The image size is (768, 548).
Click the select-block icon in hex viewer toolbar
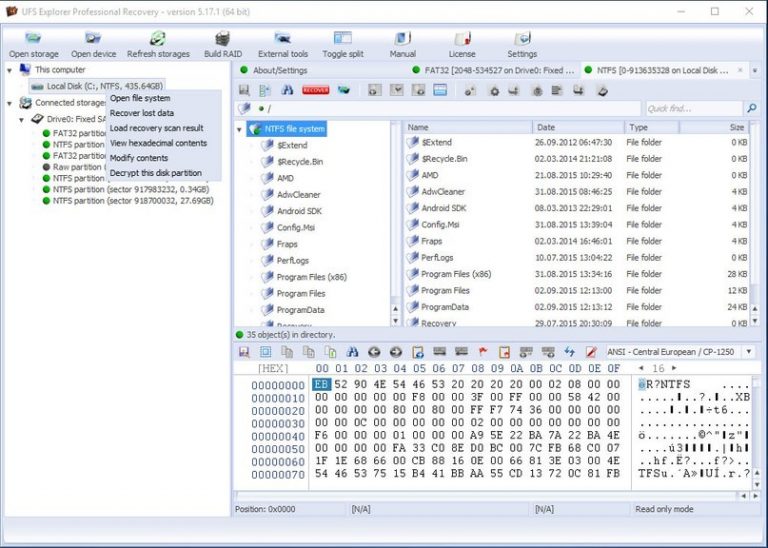(265, 352)
